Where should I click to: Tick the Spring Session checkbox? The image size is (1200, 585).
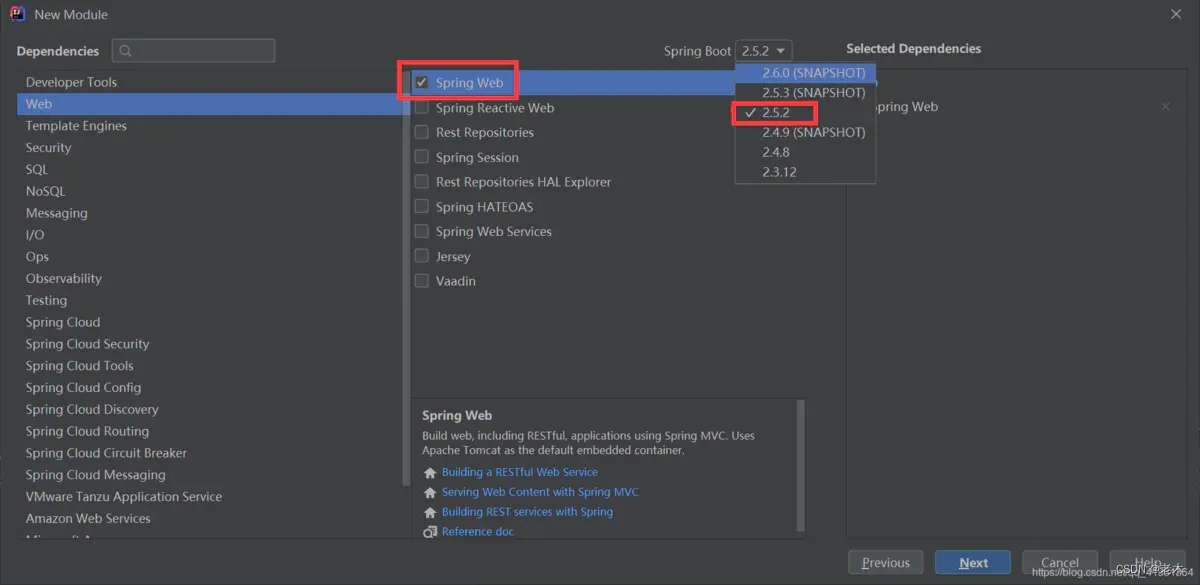(x=422, y=157)
